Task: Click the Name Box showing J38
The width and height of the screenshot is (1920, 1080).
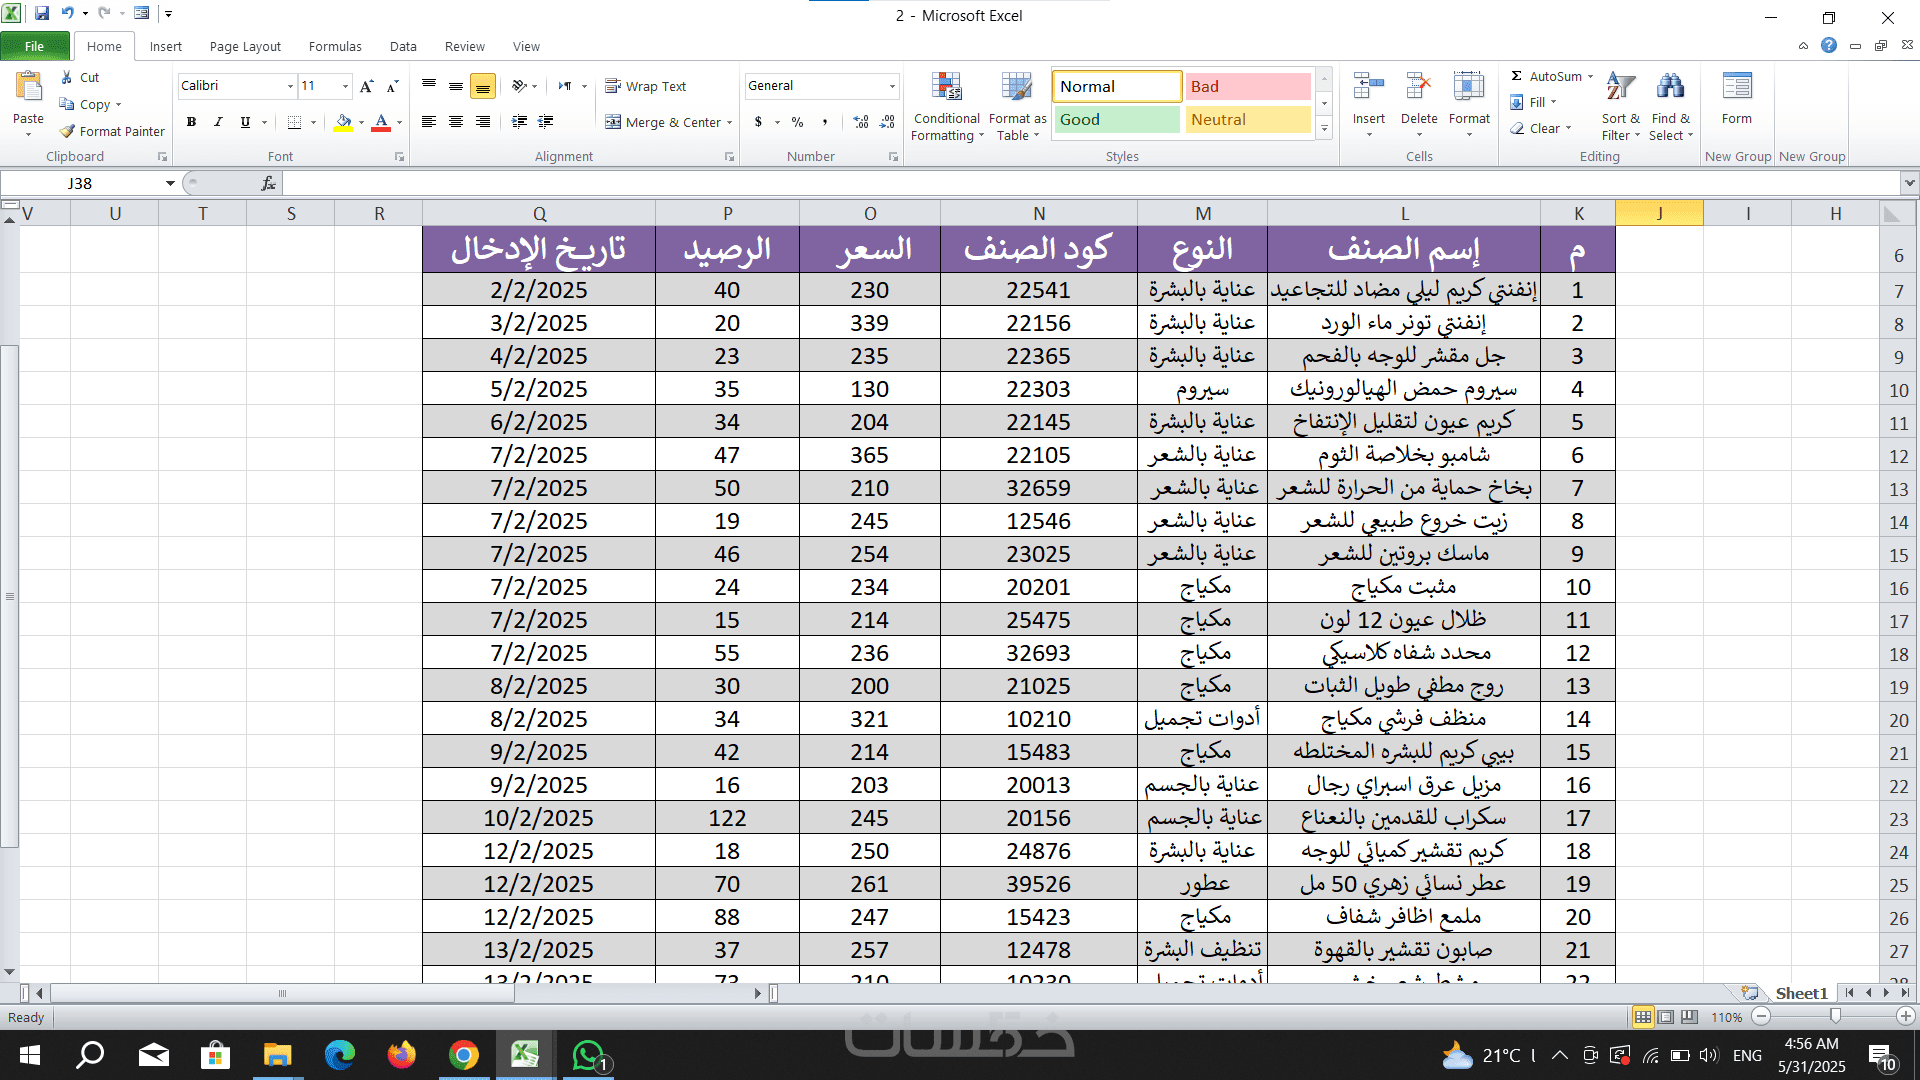Action: (x=80, y=183)
